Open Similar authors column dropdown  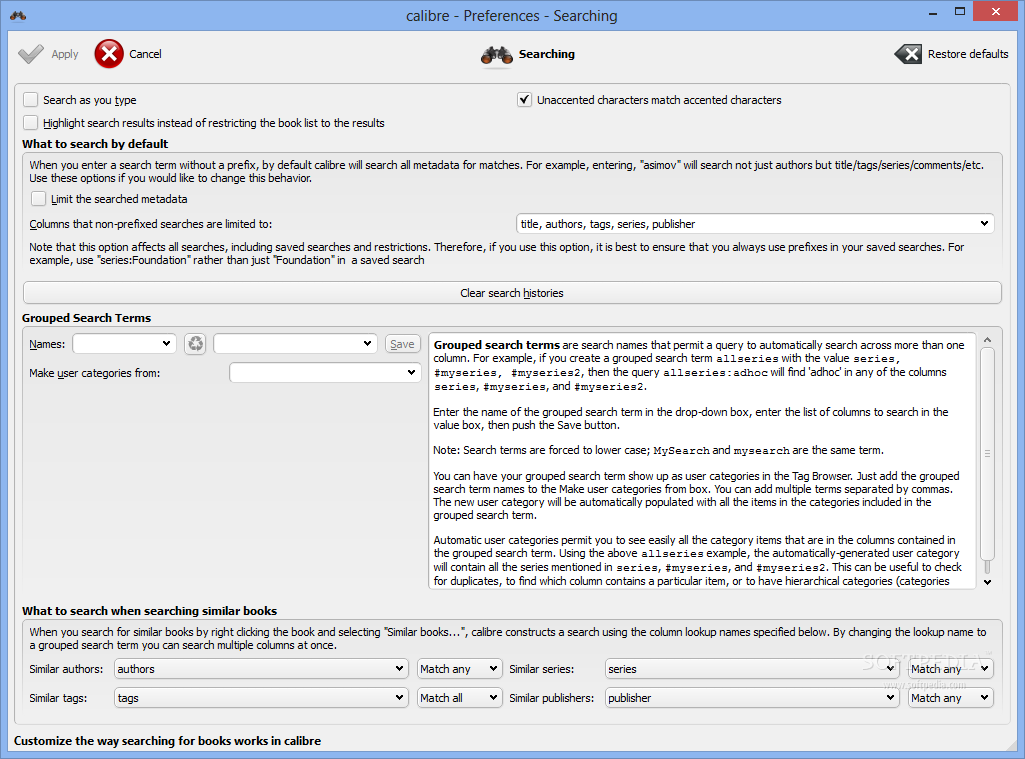261,669
